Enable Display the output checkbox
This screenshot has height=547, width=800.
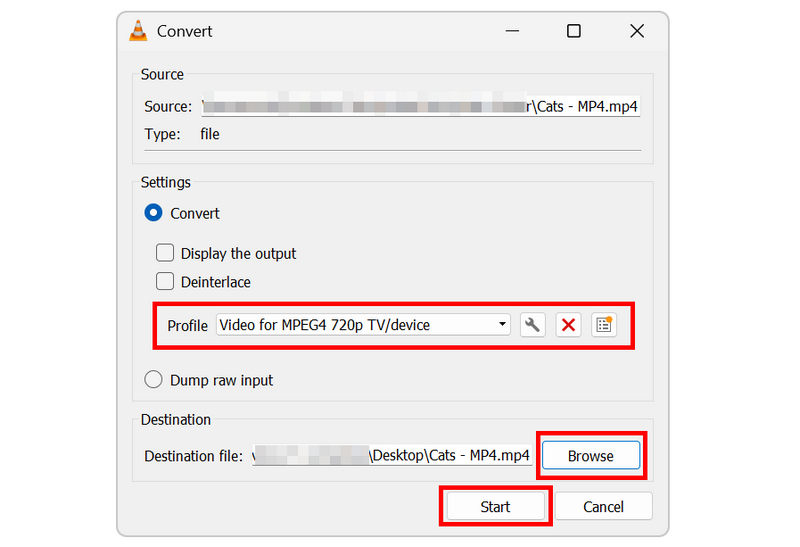(x=165, y=253)
